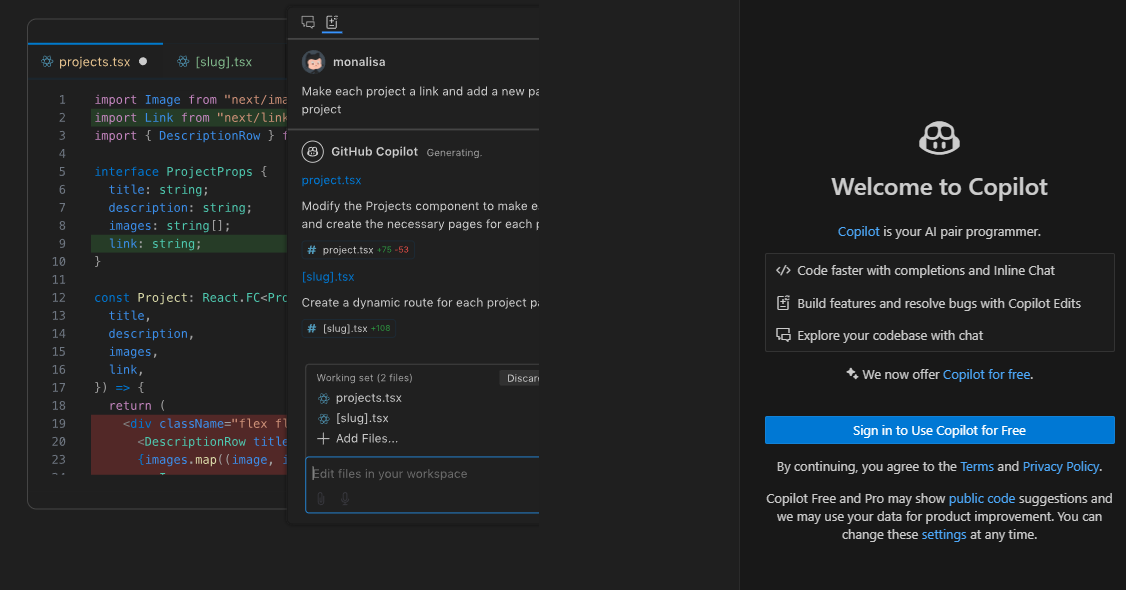Select the Copilot Edits icon tab
Image resolution: width=1126 pixels, height=590 pixels.
pyautogui.click(x=332, y=22)
